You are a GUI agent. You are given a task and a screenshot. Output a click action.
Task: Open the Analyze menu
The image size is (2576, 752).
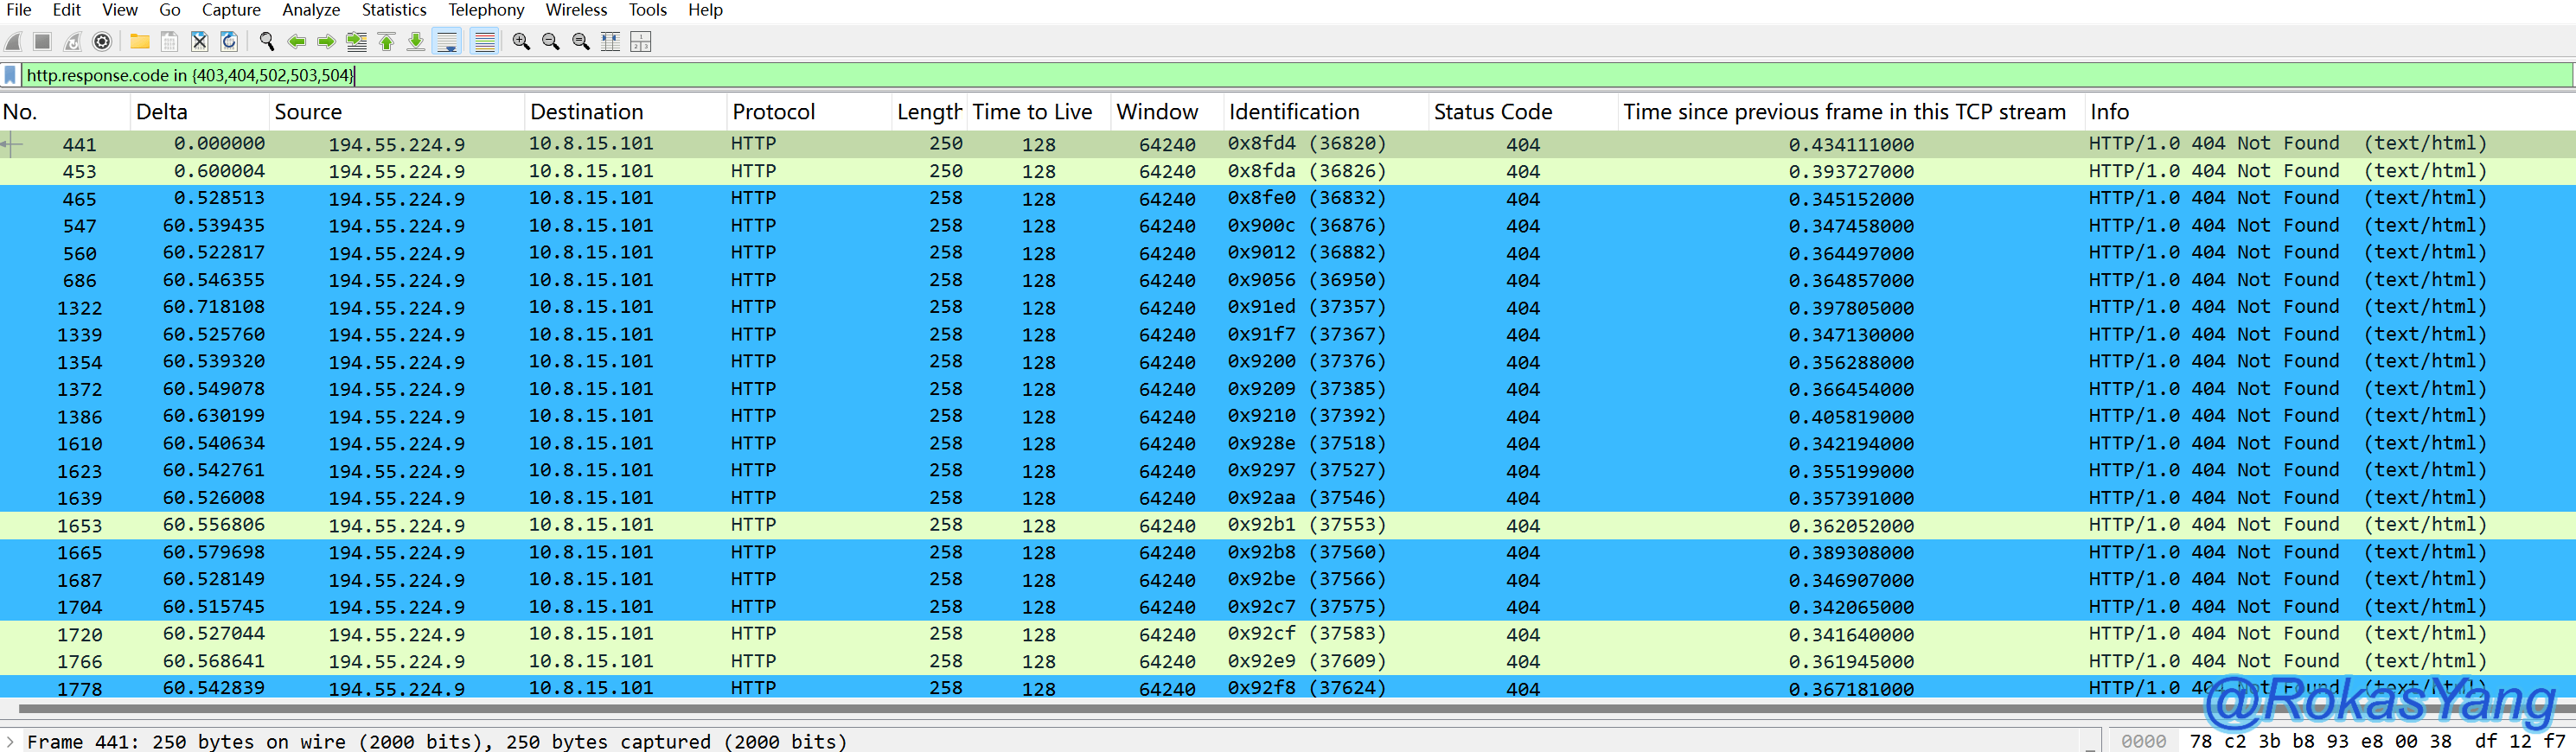pos(310,10)
